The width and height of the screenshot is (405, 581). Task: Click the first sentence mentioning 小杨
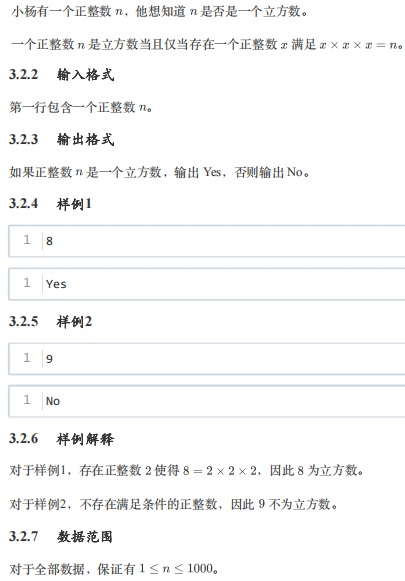(x=159, y=11)
